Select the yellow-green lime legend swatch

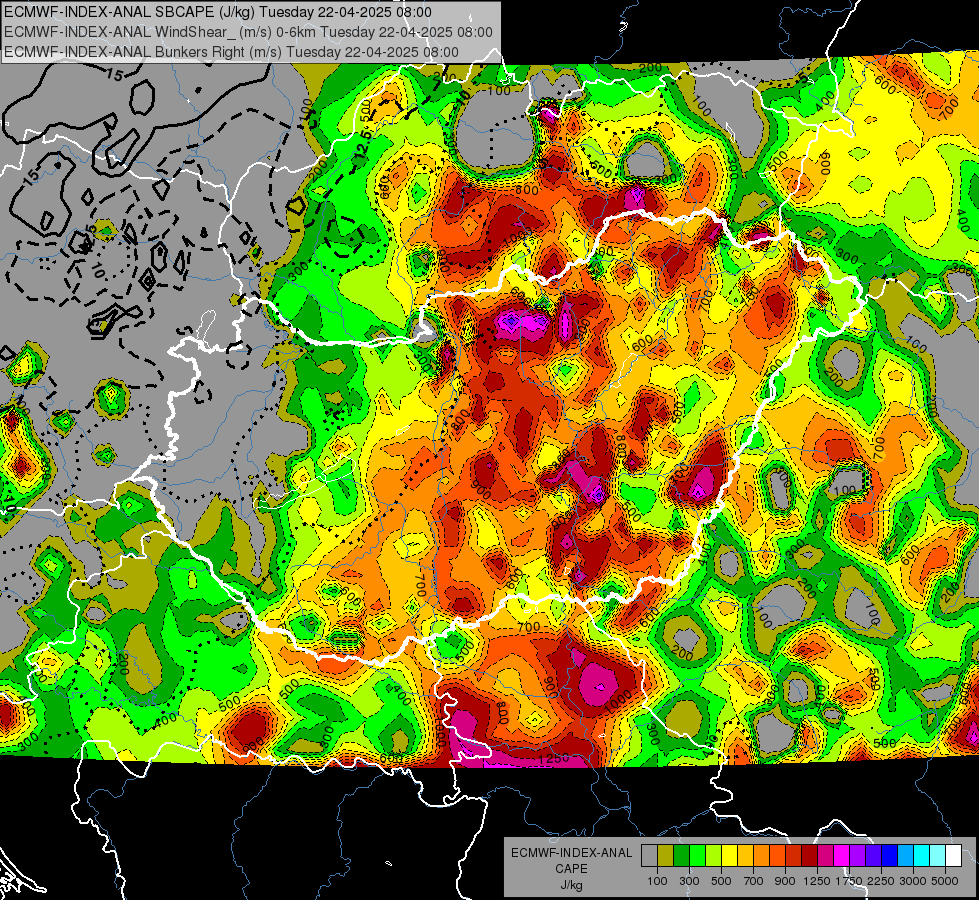tap(714, 855)
